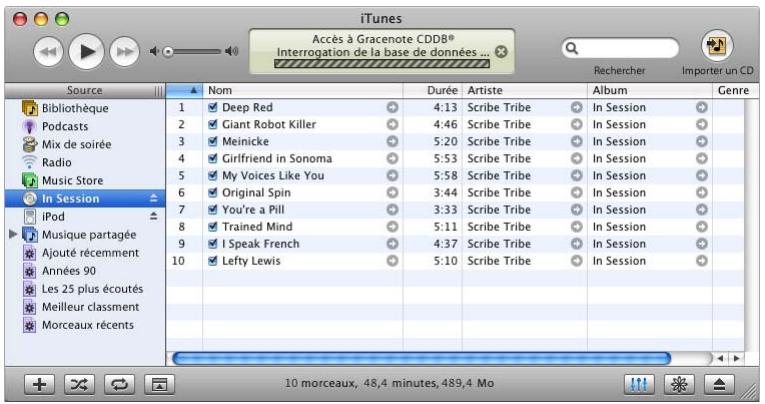The height and width of the screenshot is (404, 765).
Task: Cancel the Gracenote CDDB query
Action: [x=501, y=52]
